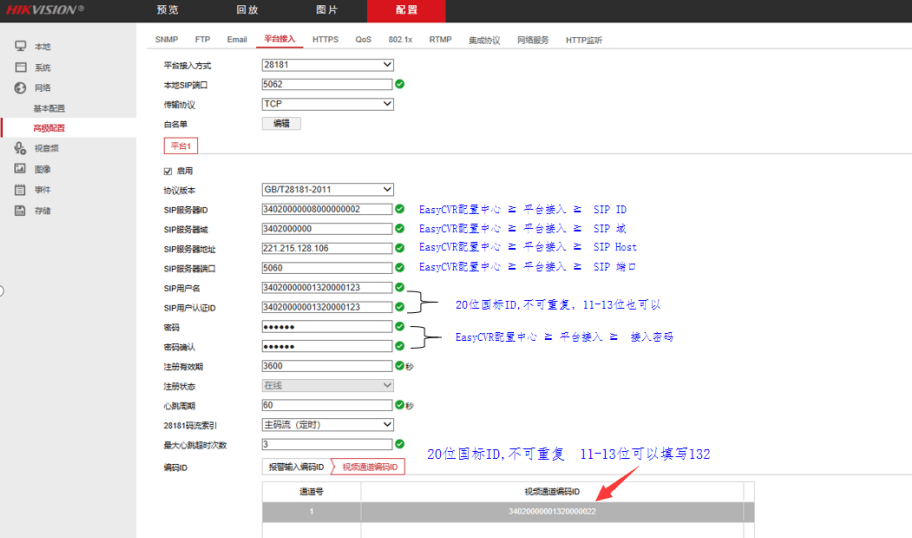
Task: Open the 传输协议 dropdown showing TCP
Action: pyautogui.click(x=327, y=104)
